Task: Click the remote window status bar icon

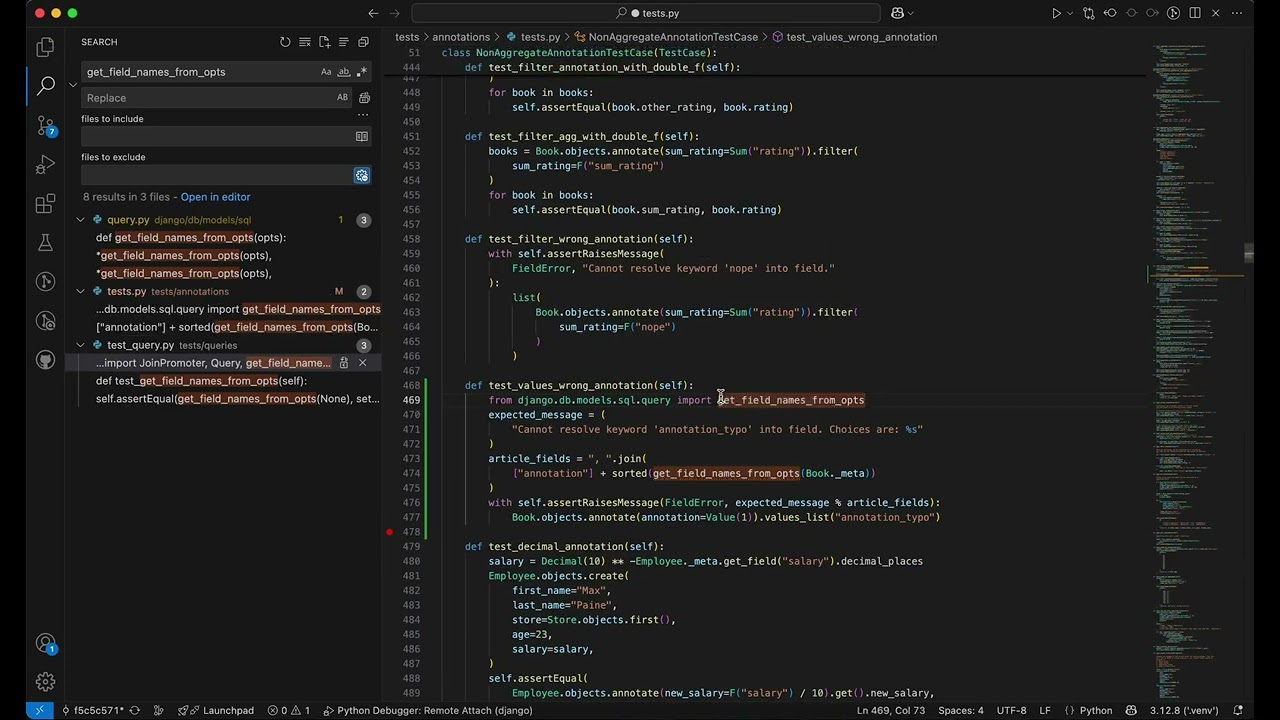Action: coord(40,710)
